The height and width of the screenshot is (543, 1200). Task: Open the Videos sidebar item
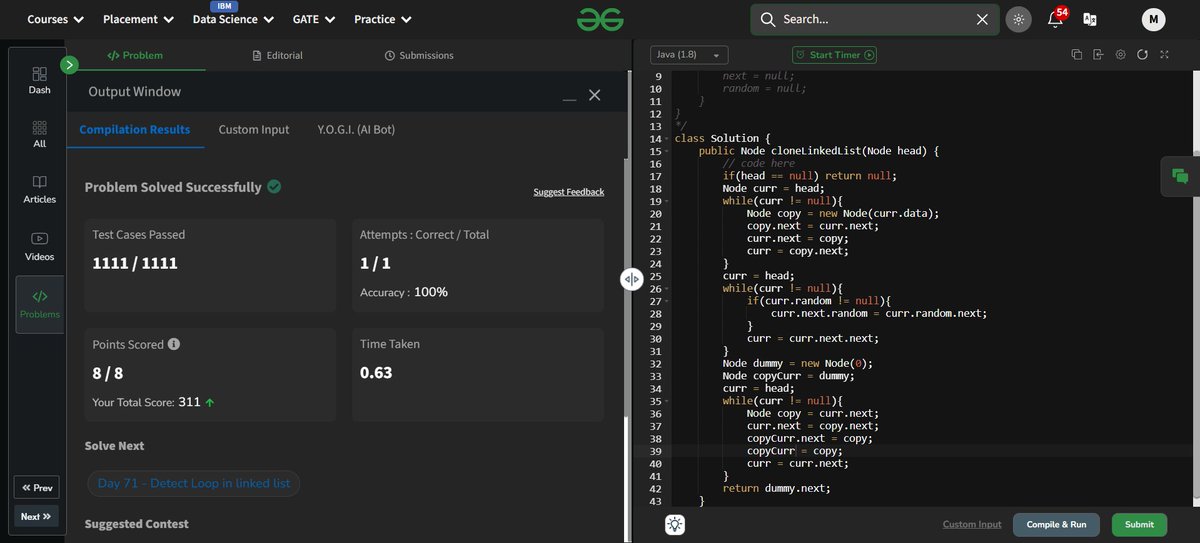39,246
